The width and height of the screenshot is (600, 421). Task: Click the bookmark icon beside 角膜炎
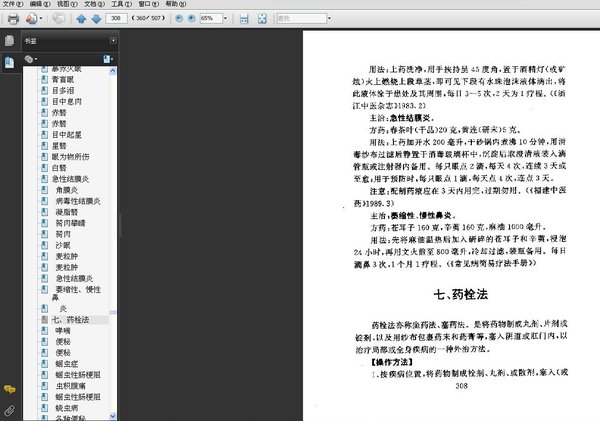click(x=44, y=190)
